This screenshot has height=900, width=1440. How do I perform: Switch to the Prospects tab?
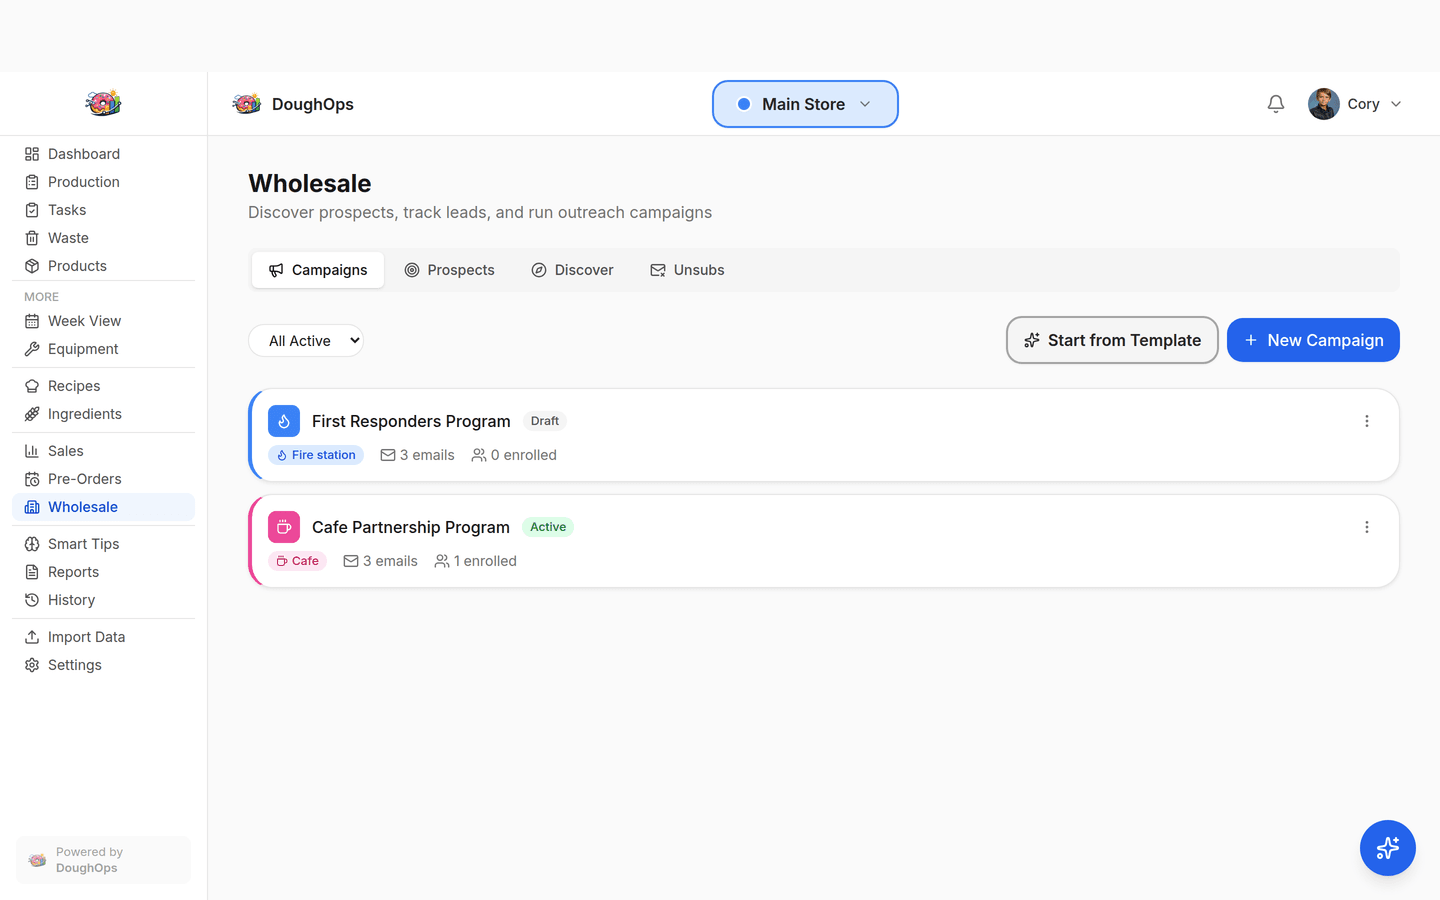point(449,269)
